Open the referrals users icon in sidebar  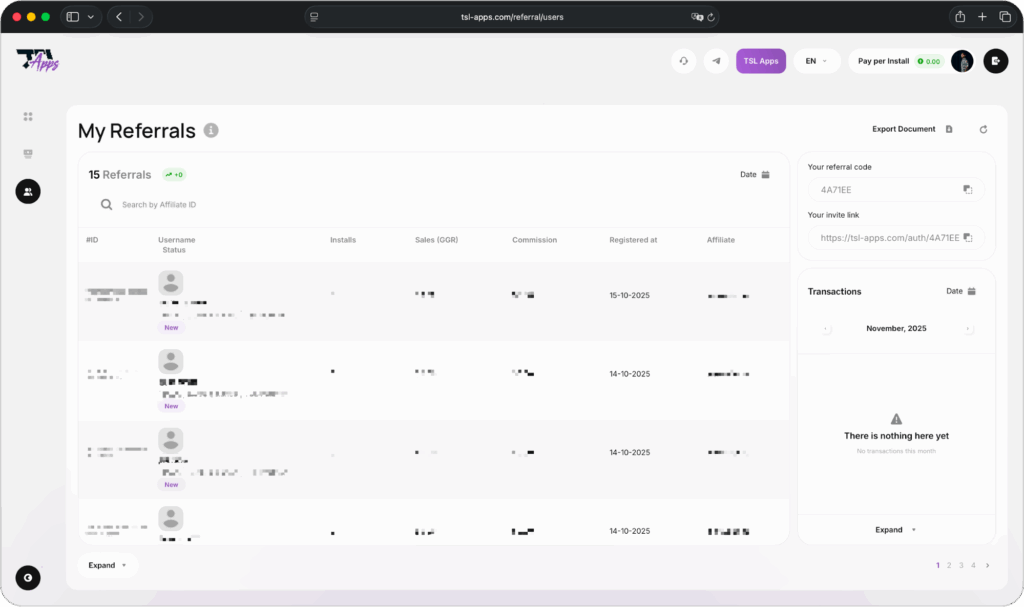[28, 191]
